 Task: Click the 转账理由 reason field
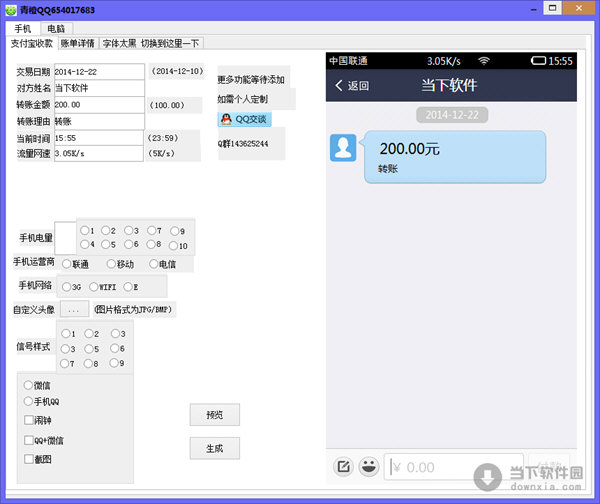click(99, 122)
